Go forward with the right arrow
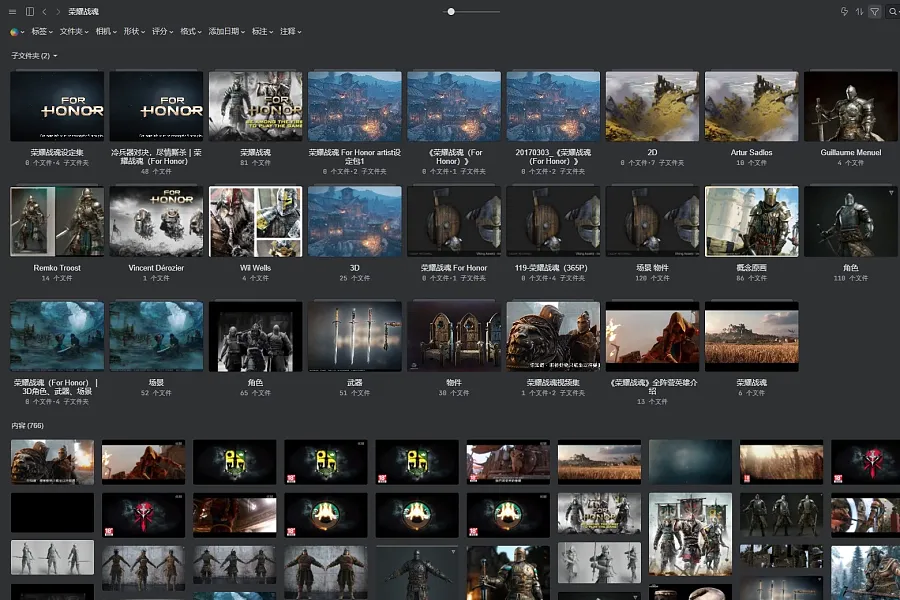Screen dimensions: 900x600 click(57, 11)
